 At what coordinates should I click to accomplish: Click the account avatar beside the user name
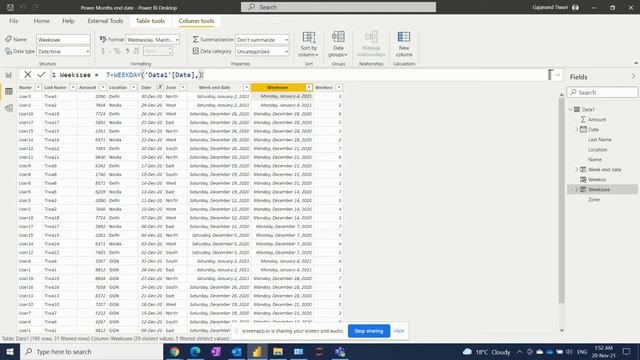576,7
